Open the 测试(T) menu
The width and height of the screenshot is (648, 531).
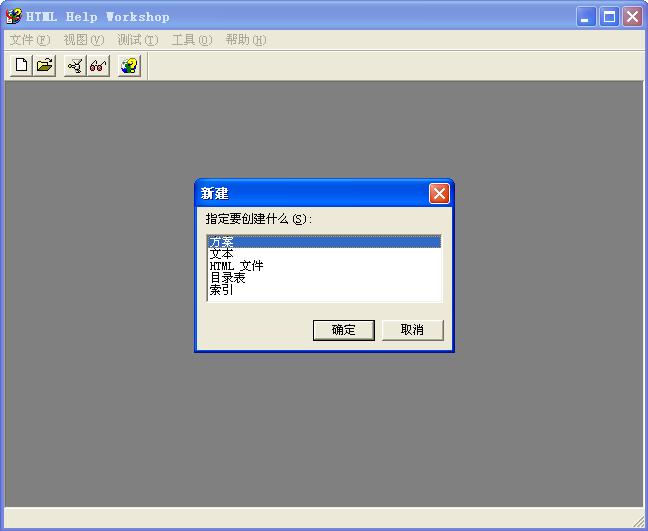[x=138, y=40]
